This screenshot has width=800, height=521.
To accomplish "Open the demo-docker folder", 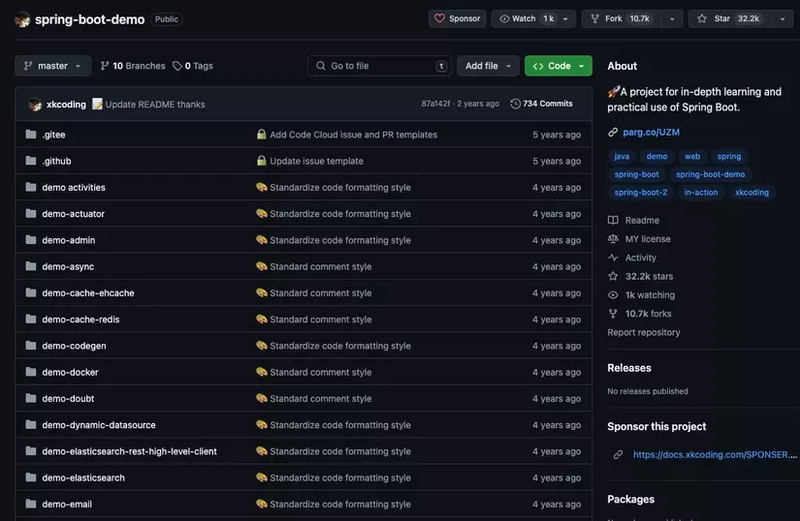I will tap(70, 372).
